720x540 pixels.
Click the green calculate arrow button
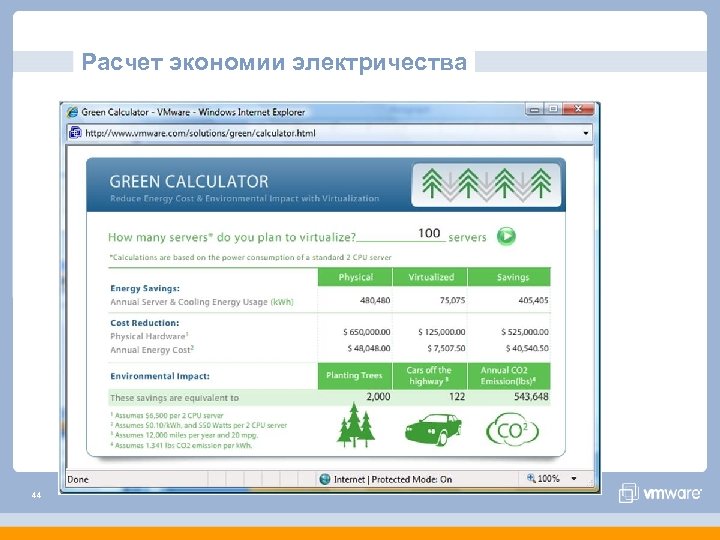(x=506, y=236)
